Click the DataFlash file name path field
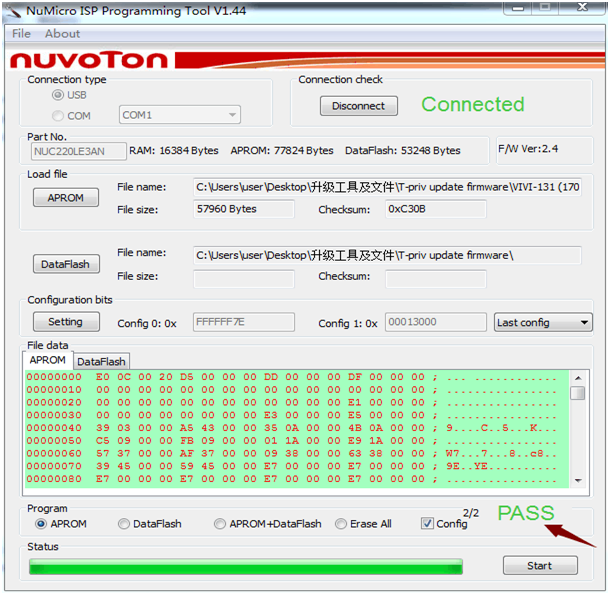Viewport: 610px width, 595px height. pos(387,255)
